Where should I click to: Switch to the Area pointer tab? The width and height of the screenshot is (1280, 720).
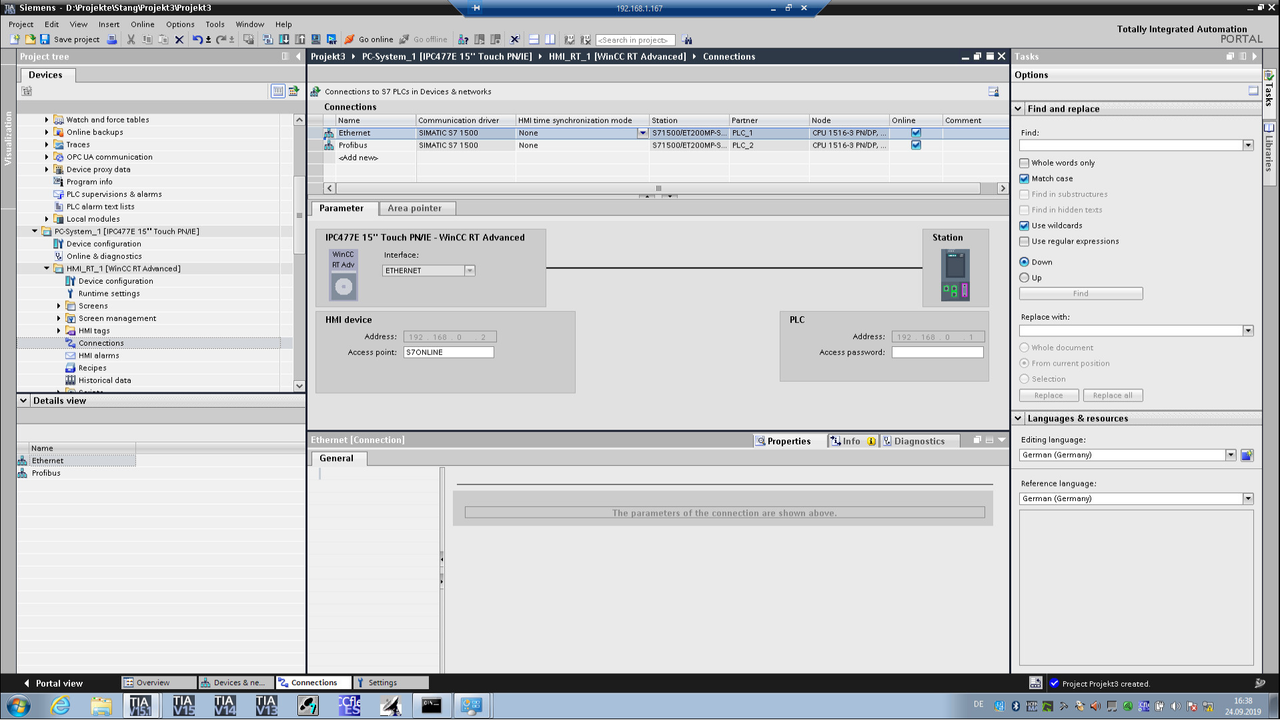[414, 208]
